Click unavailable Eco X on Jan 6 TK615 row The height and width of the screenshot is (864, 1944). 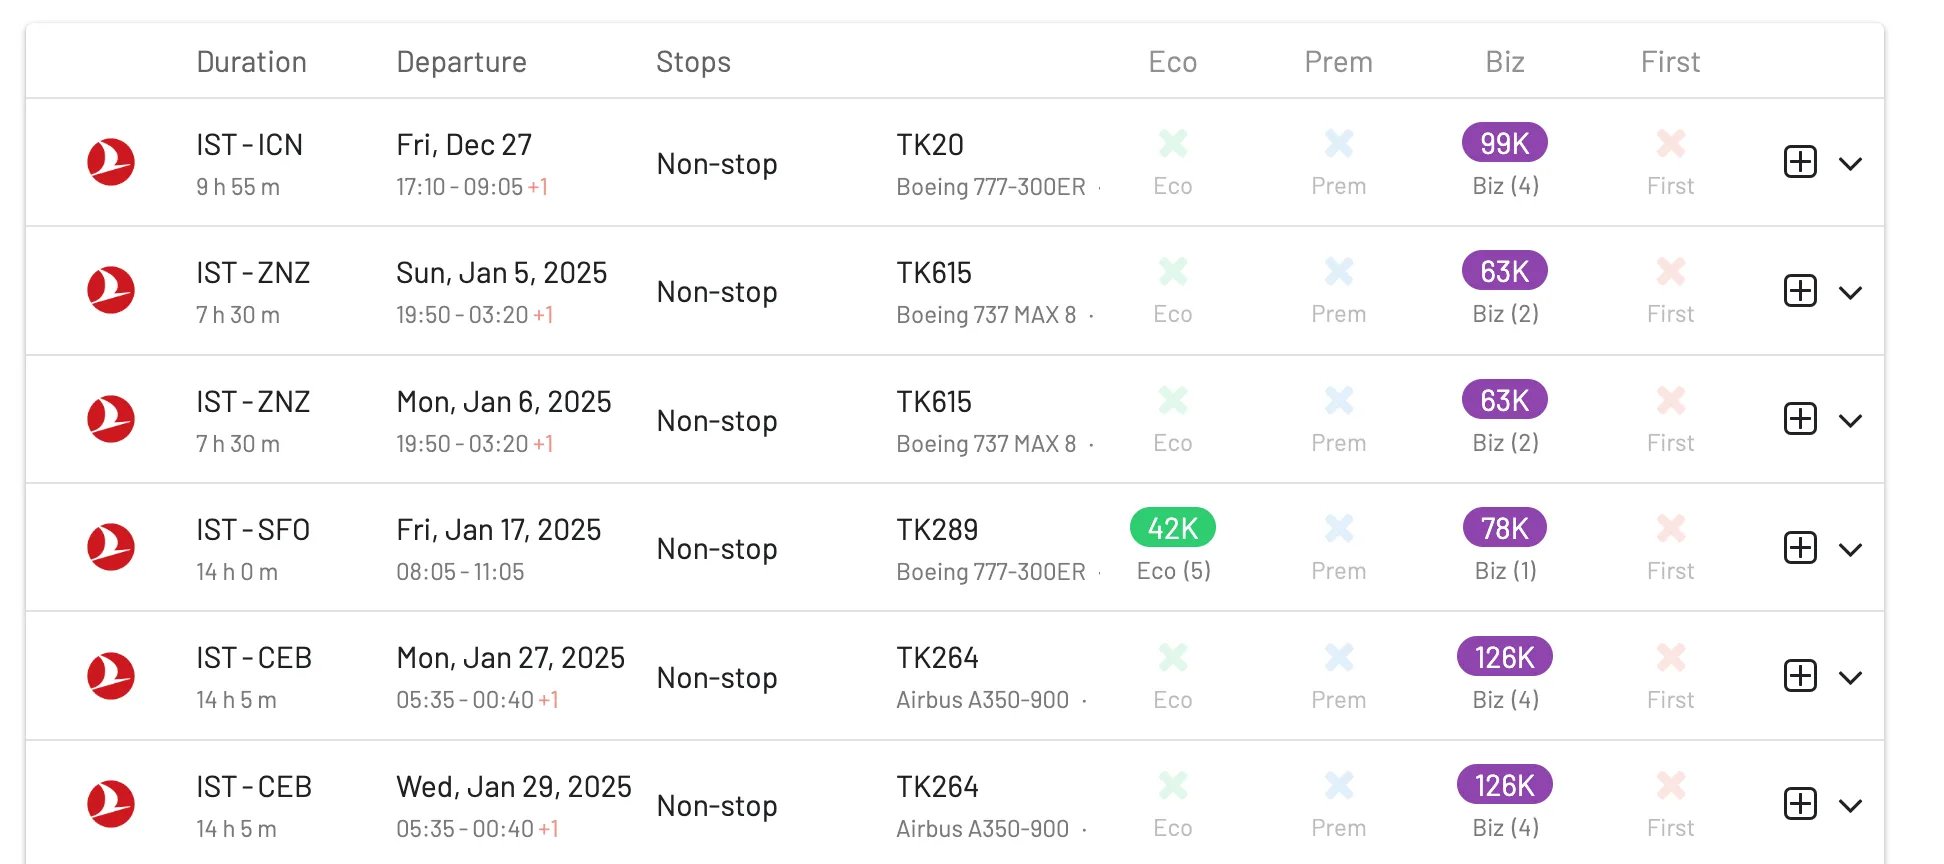point(1173,400)
